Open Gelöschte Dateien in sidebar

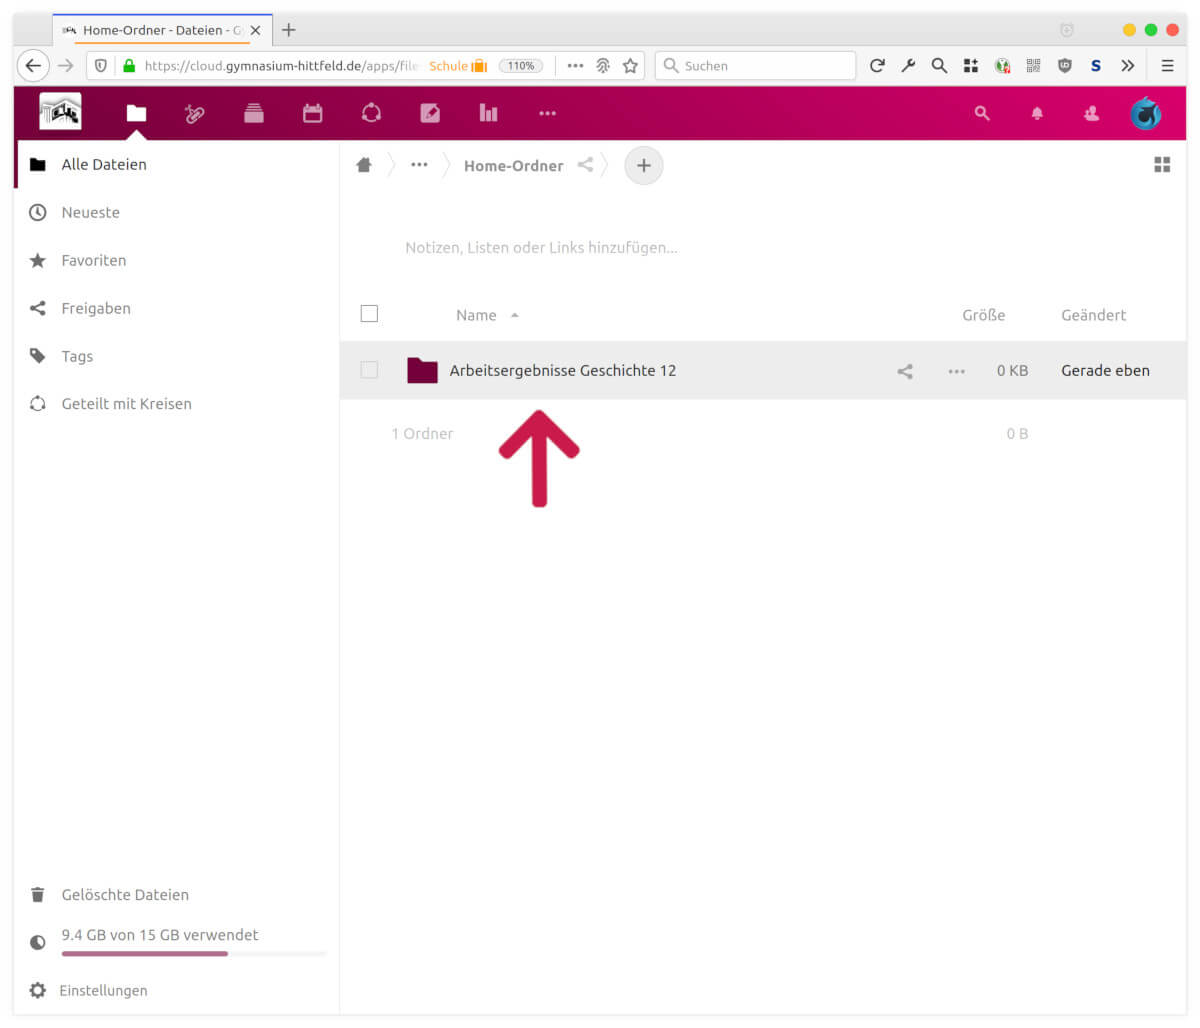[x=124, y=895]
